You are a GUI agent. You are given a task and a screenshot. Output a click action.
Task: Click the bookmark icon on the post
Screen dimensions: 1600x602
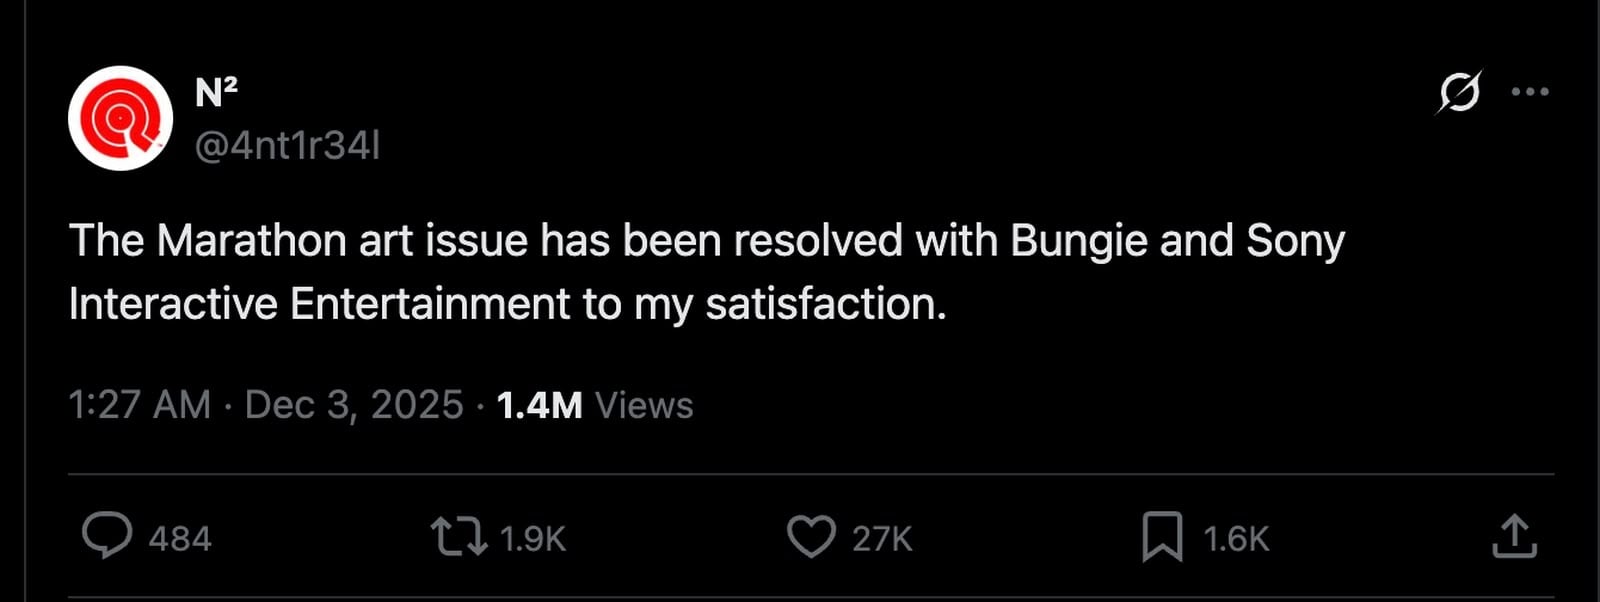[1164, 538]
